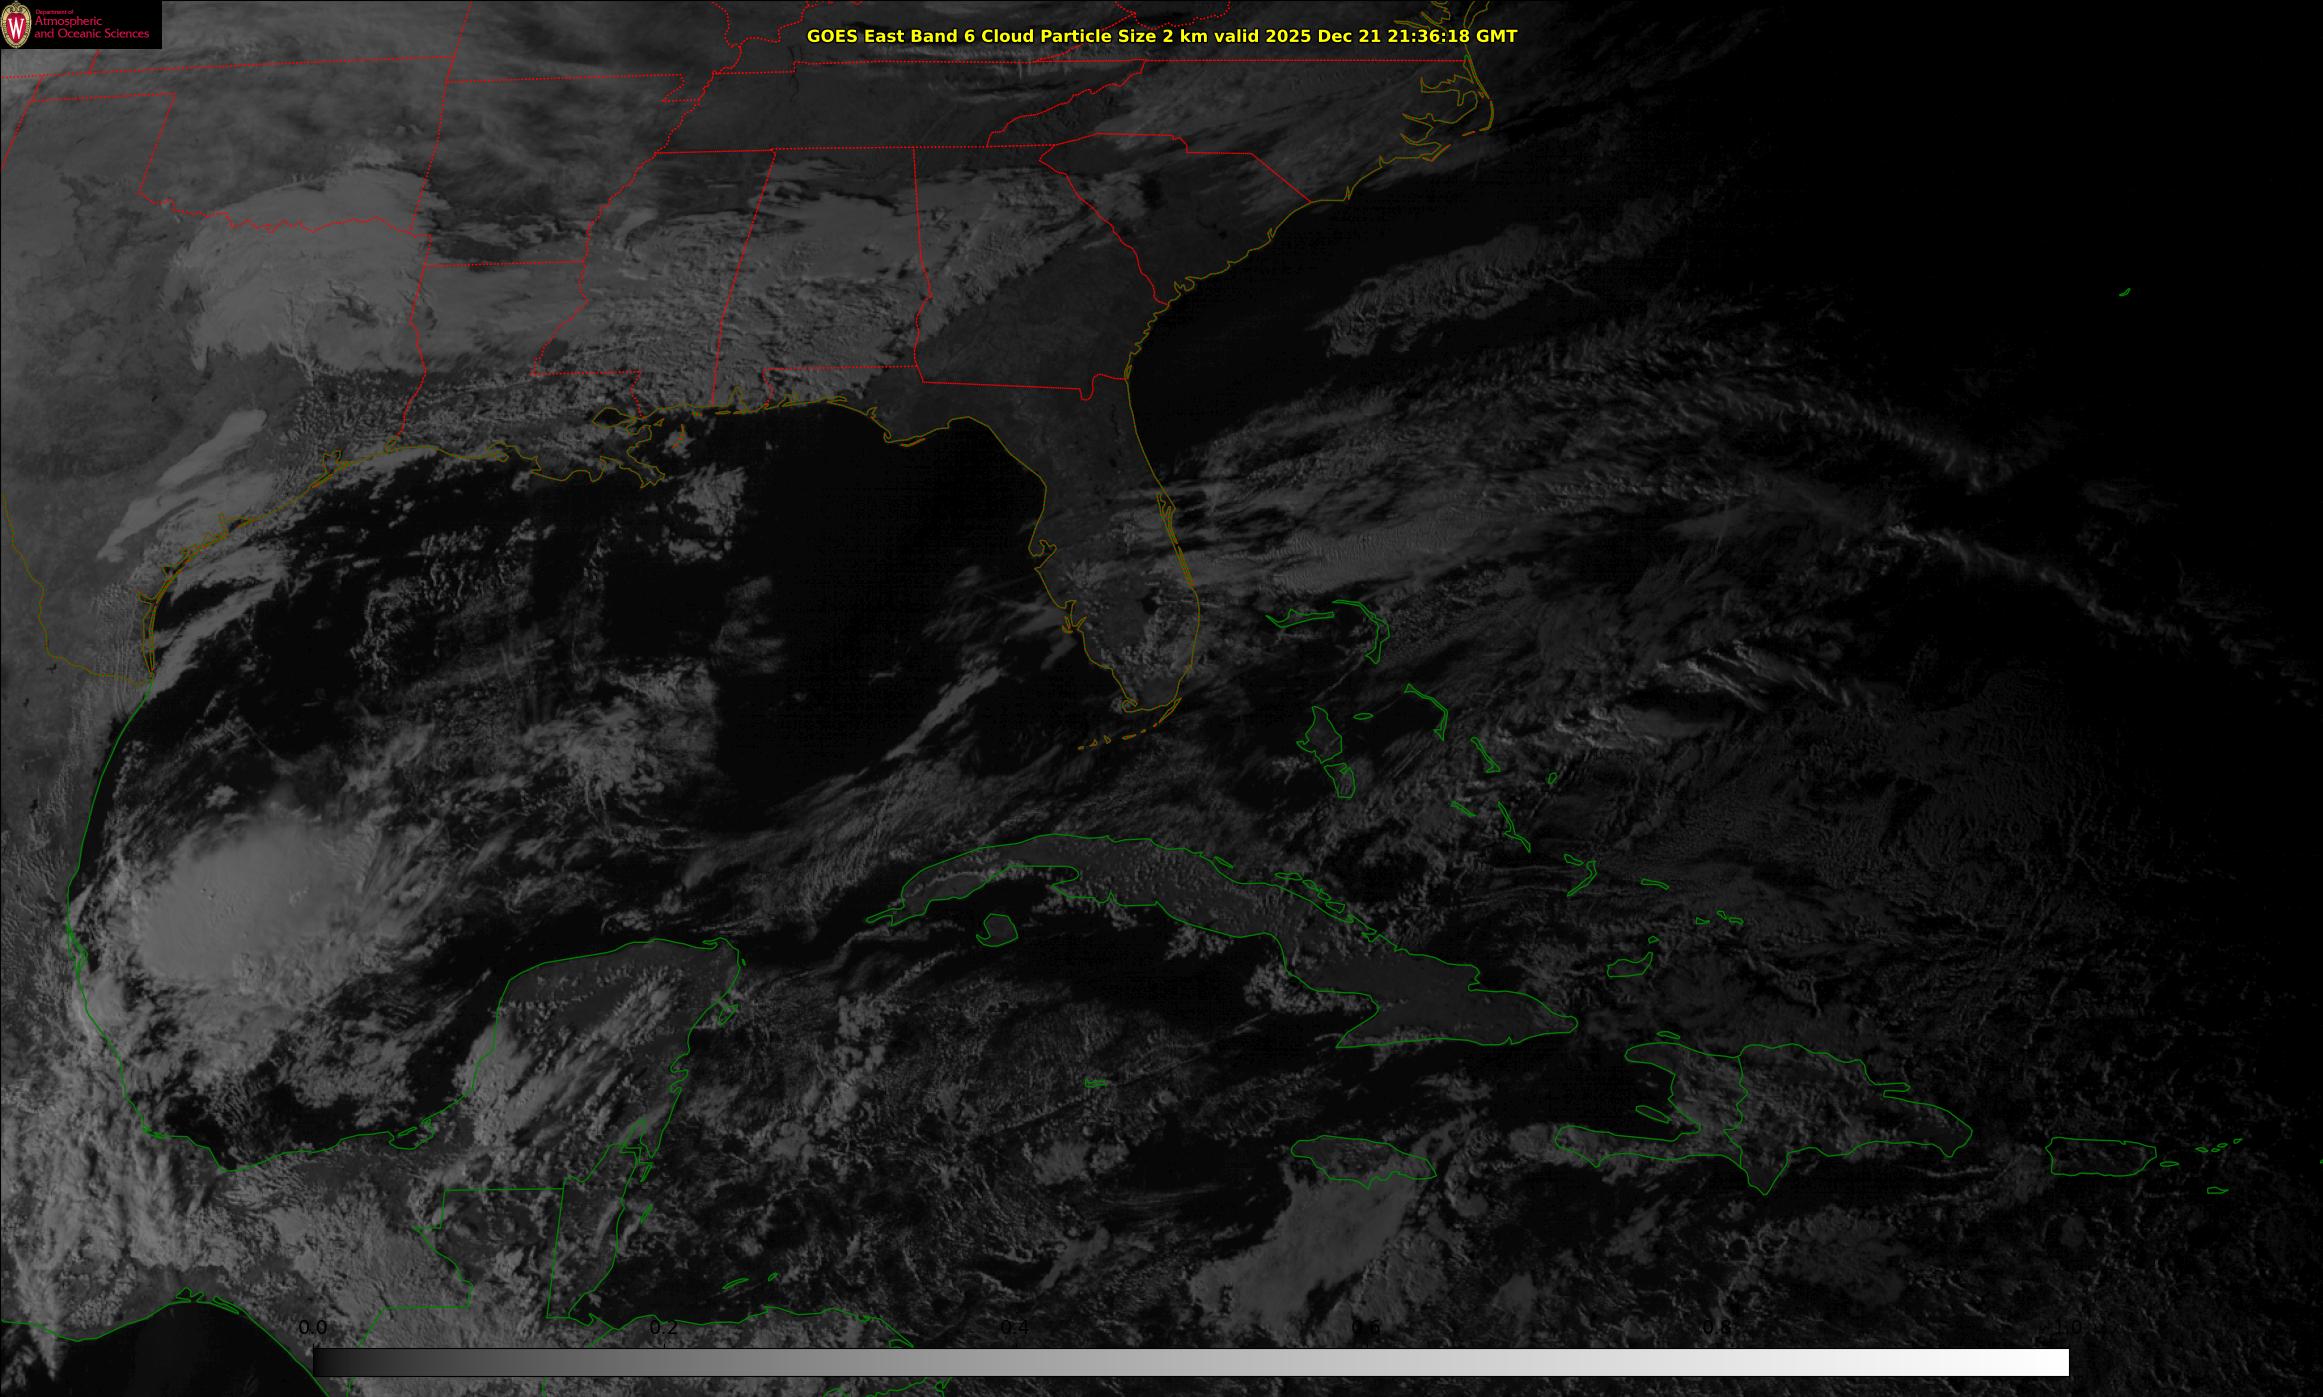This screenshot has height=1397, width=2323.
Task: Click the grayscale colorbar at the bottom
Action: pos(1190,1362)
